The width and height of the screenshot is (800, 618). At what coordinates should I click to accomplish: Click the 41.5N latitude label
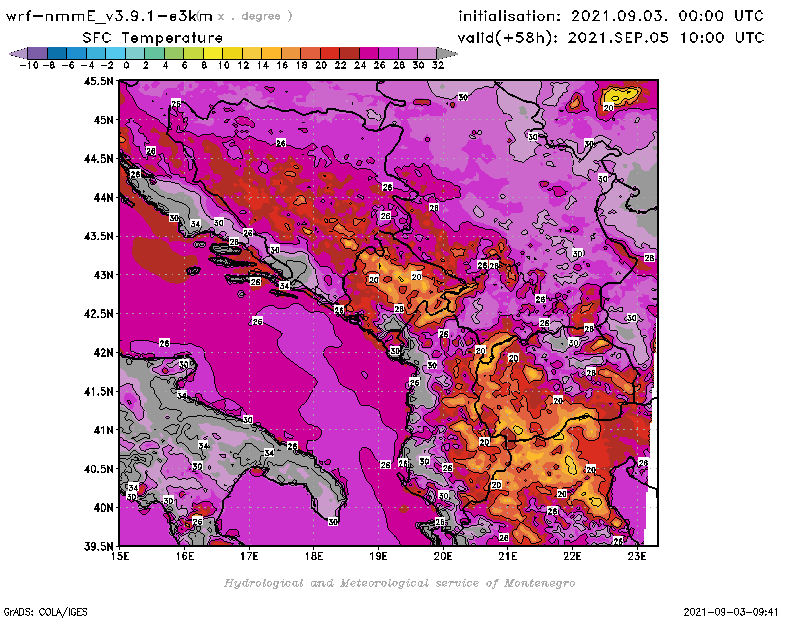tap(98, 391)
